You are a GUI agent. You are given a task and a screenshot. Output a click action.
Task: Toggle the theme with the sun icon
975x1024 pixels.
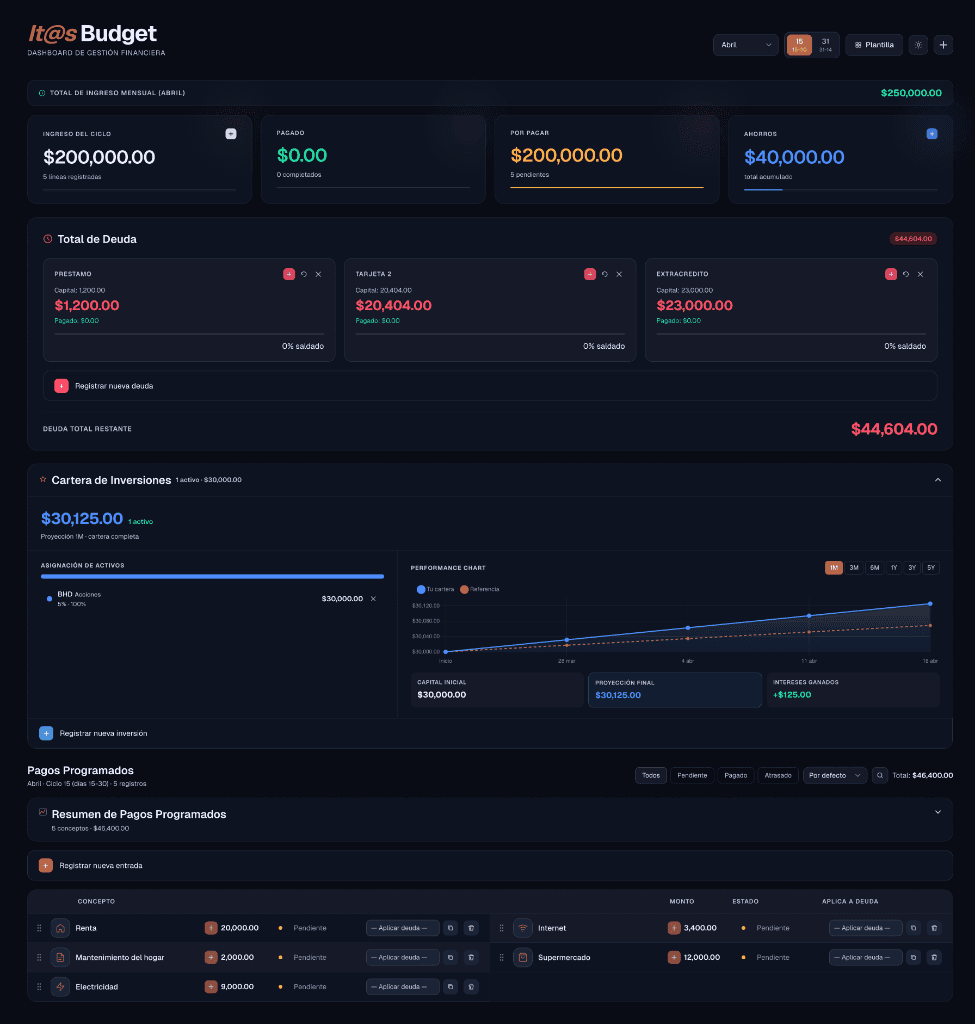(x=917, y=44)
